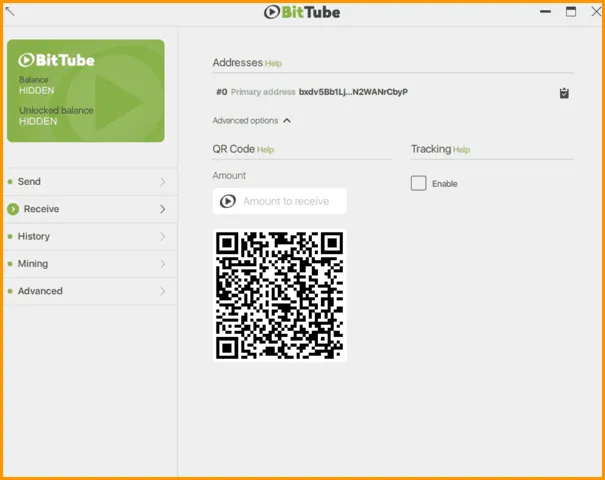605x480 pixels.
Task: Open Help link next to Tracking
Action: [461, 150]
